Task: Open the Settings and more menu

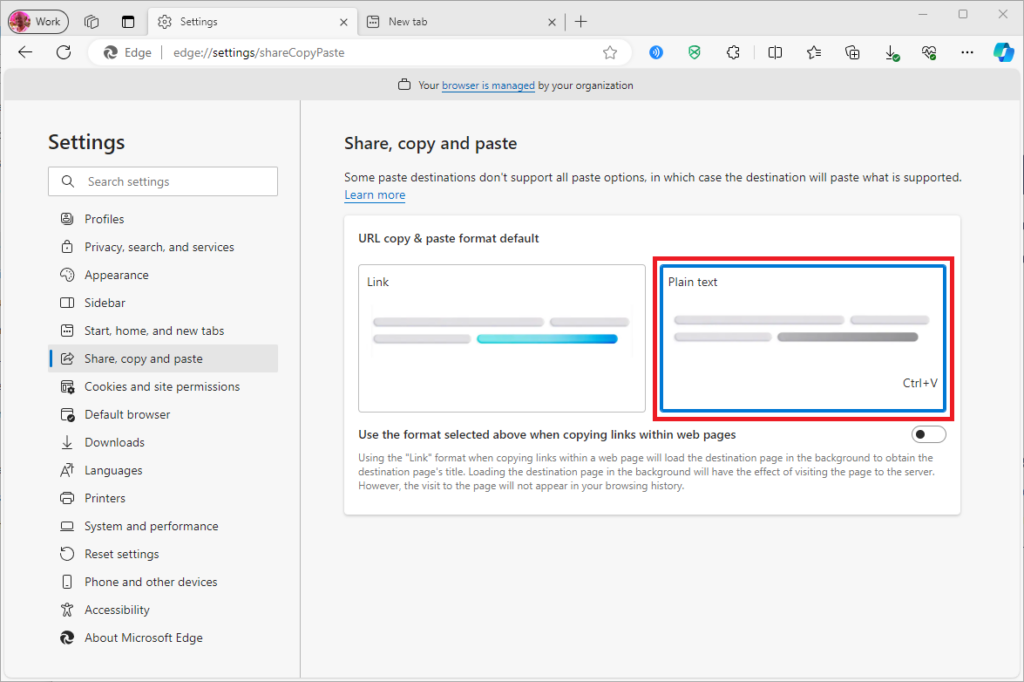Action: tap(967, 52)
